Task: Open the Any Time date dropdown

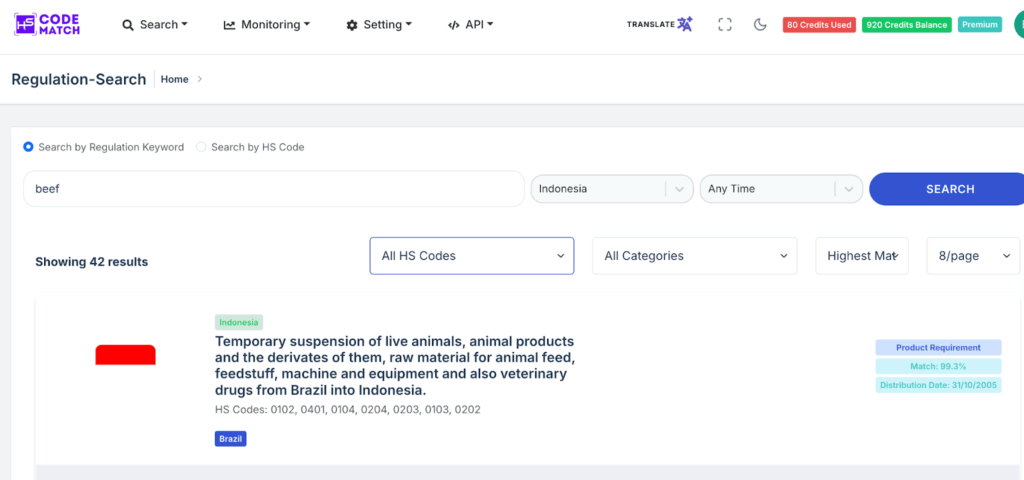Action: click(780, 189)
